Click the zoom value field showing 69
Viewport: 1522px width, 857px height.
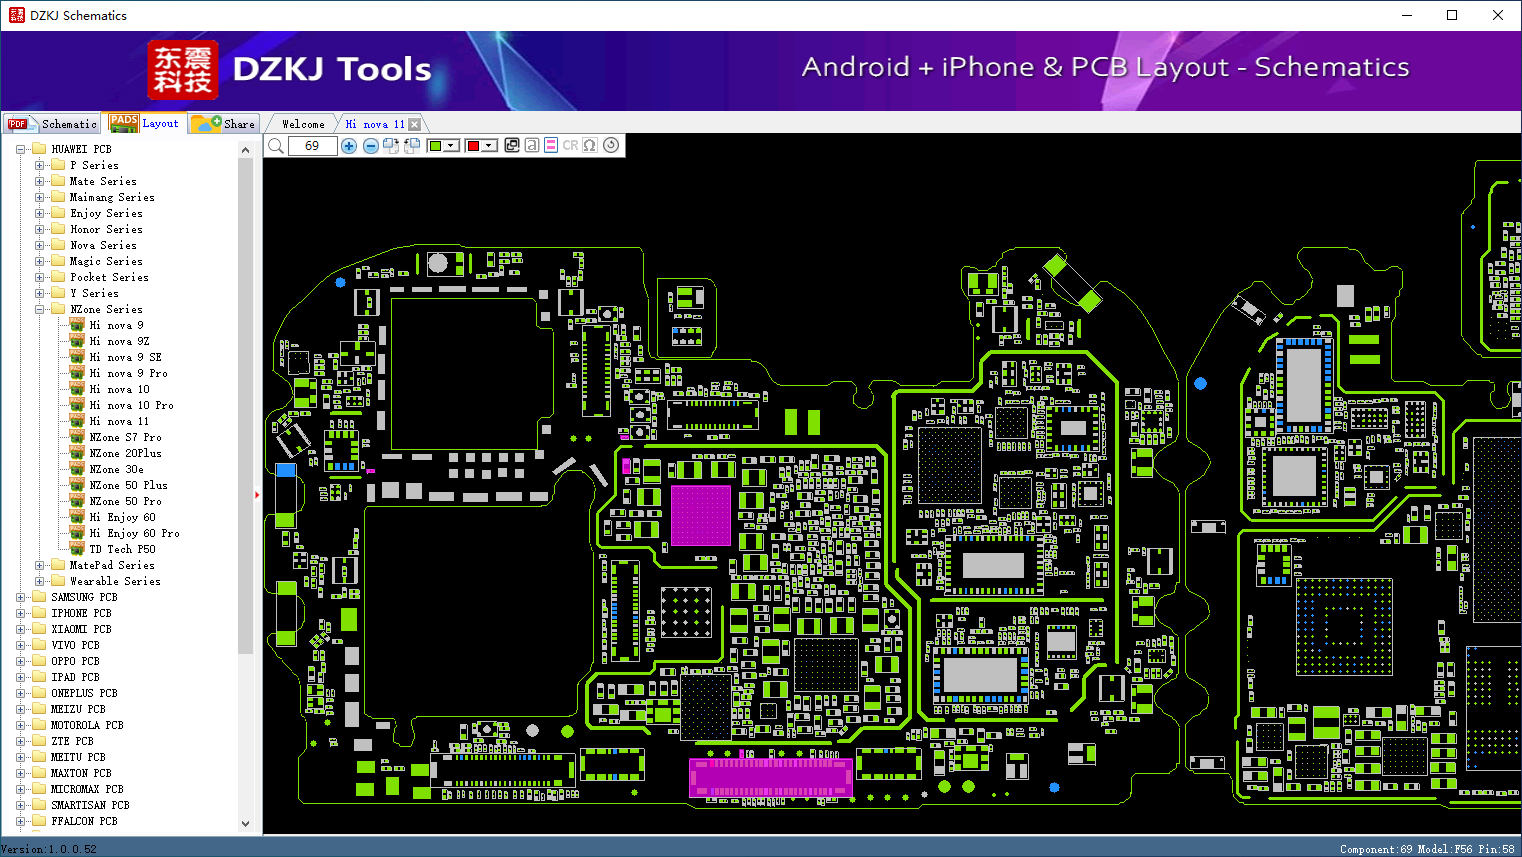[312, 146]
